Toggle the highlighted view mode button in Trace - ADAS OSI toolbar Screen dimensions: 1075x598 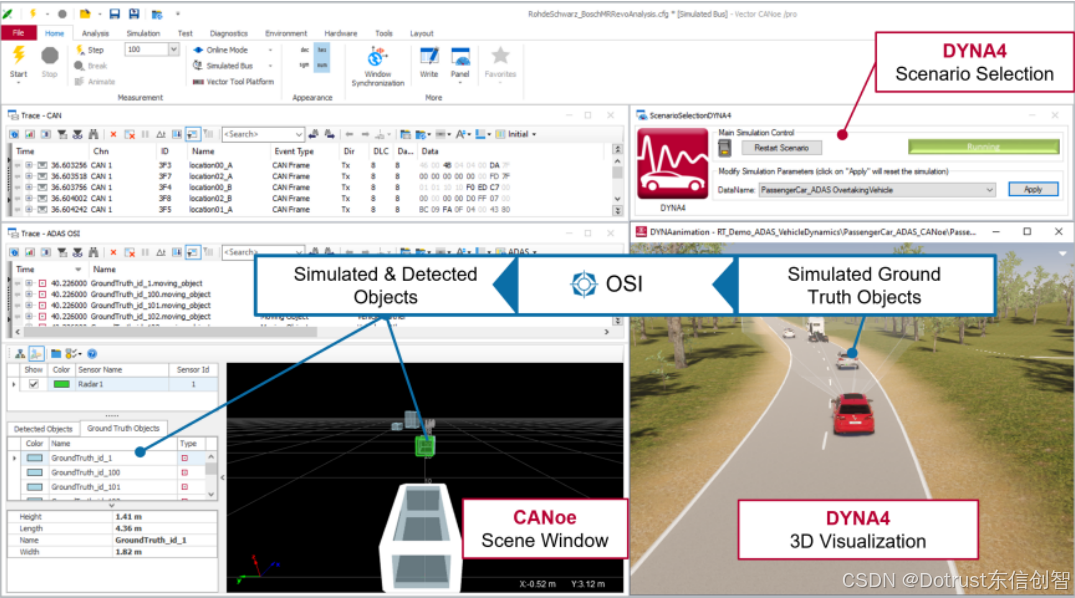(193, 252)
